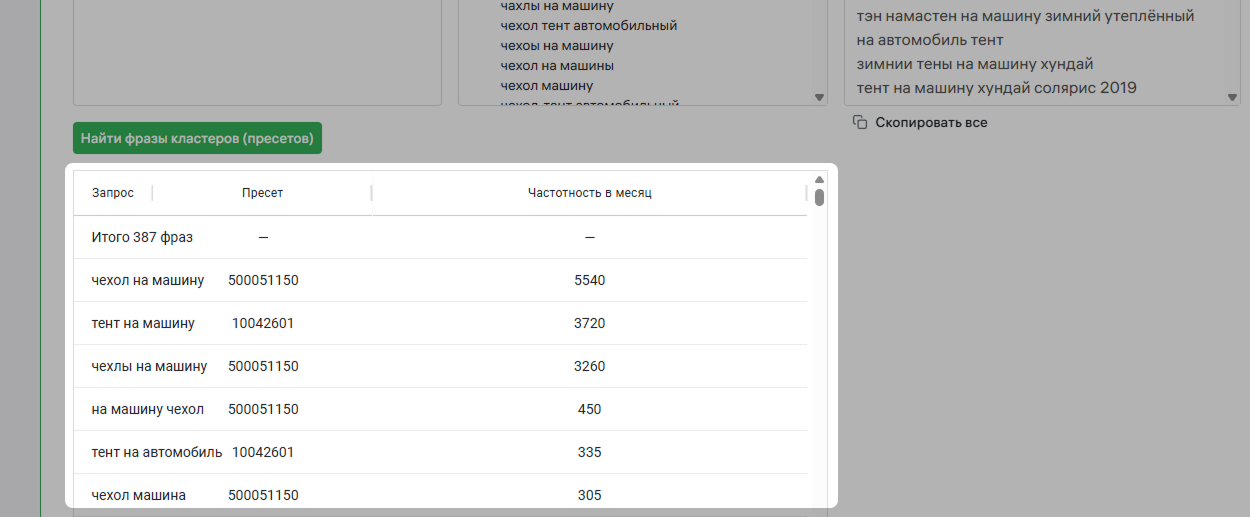This screenshot has width=1250, height=517.
Task: Click the Скопировать все link
Action: coord(931,122)
